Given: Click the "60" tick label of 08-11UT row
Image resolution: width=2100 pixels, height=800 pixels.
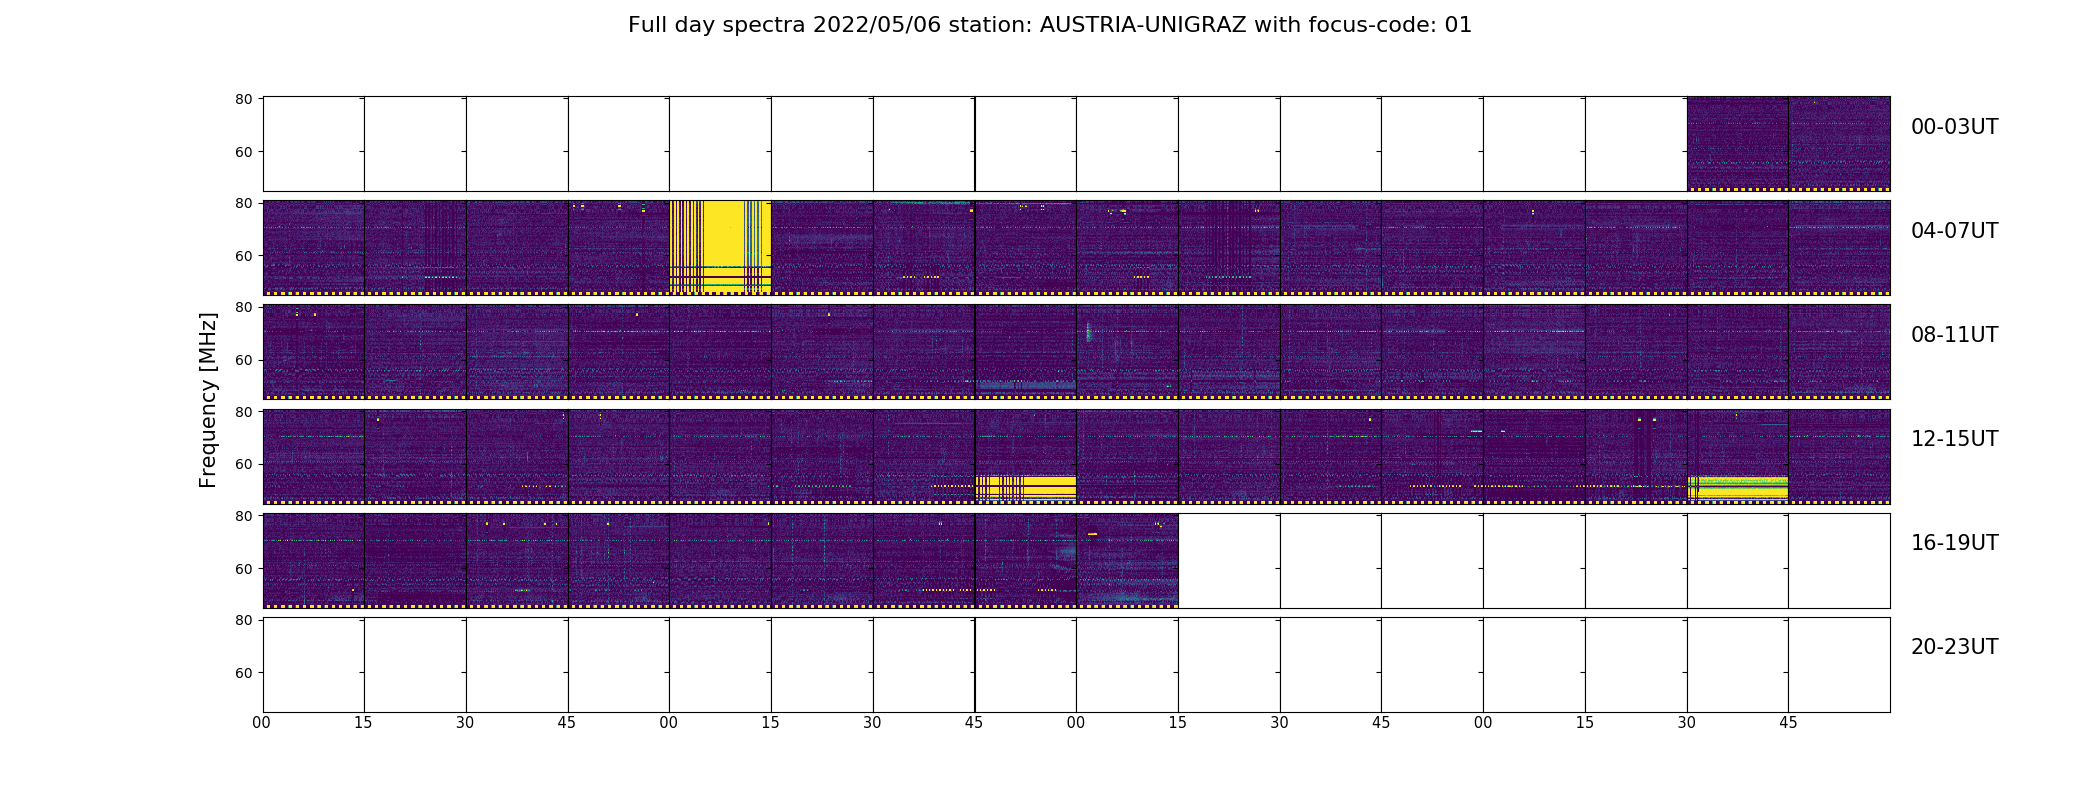Looking at the screenshot, I should [243, 360].
